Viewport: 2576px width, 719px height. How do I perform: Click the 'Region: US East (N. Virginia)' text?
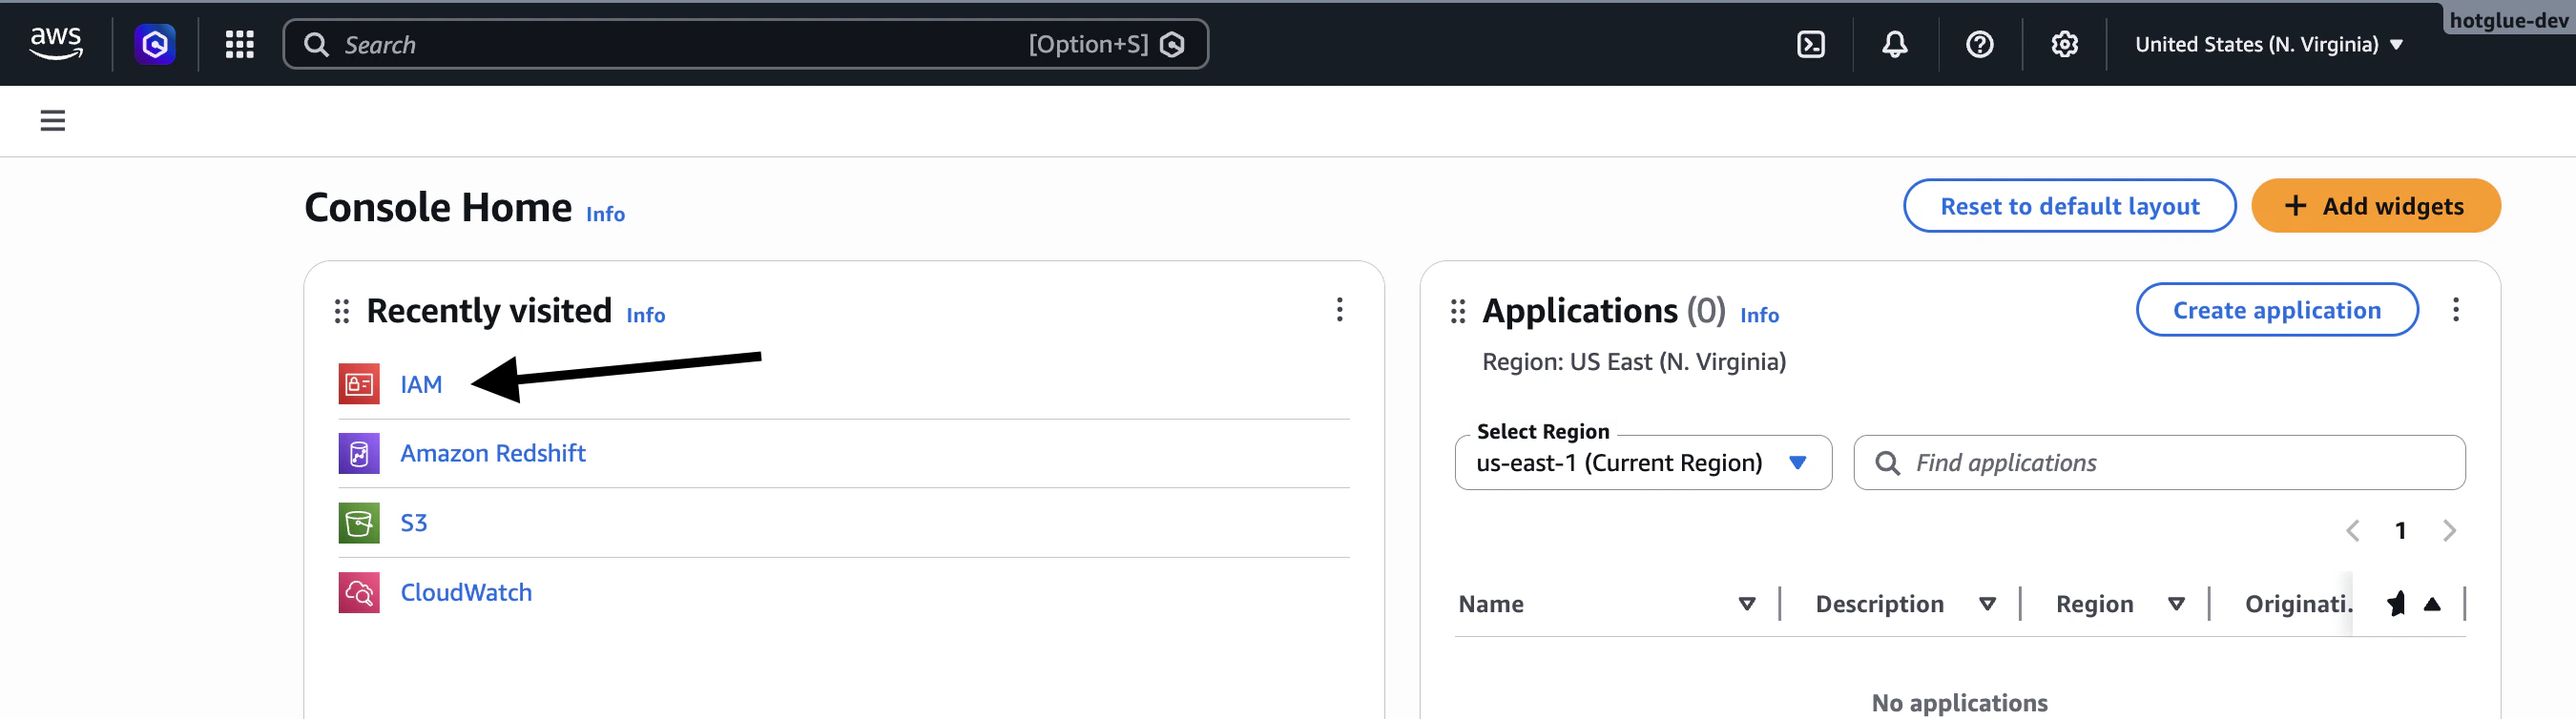[1633, 362]
